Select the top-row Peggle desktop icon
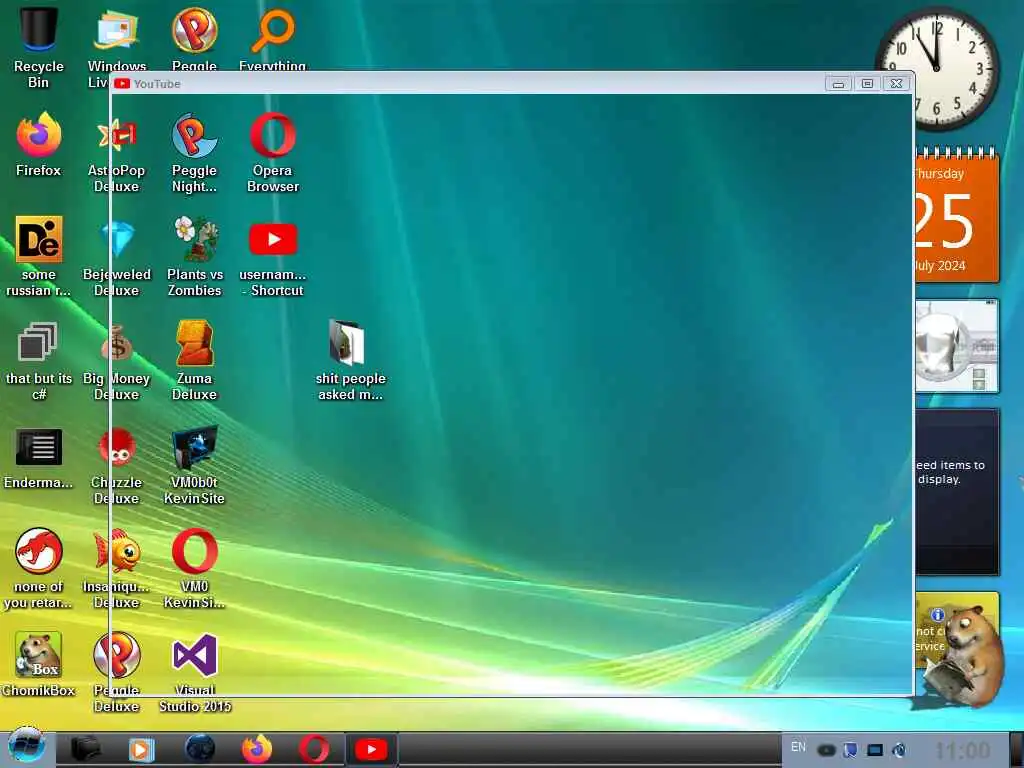Screen dimensions: 1024x768 click(x=195, y=31)
